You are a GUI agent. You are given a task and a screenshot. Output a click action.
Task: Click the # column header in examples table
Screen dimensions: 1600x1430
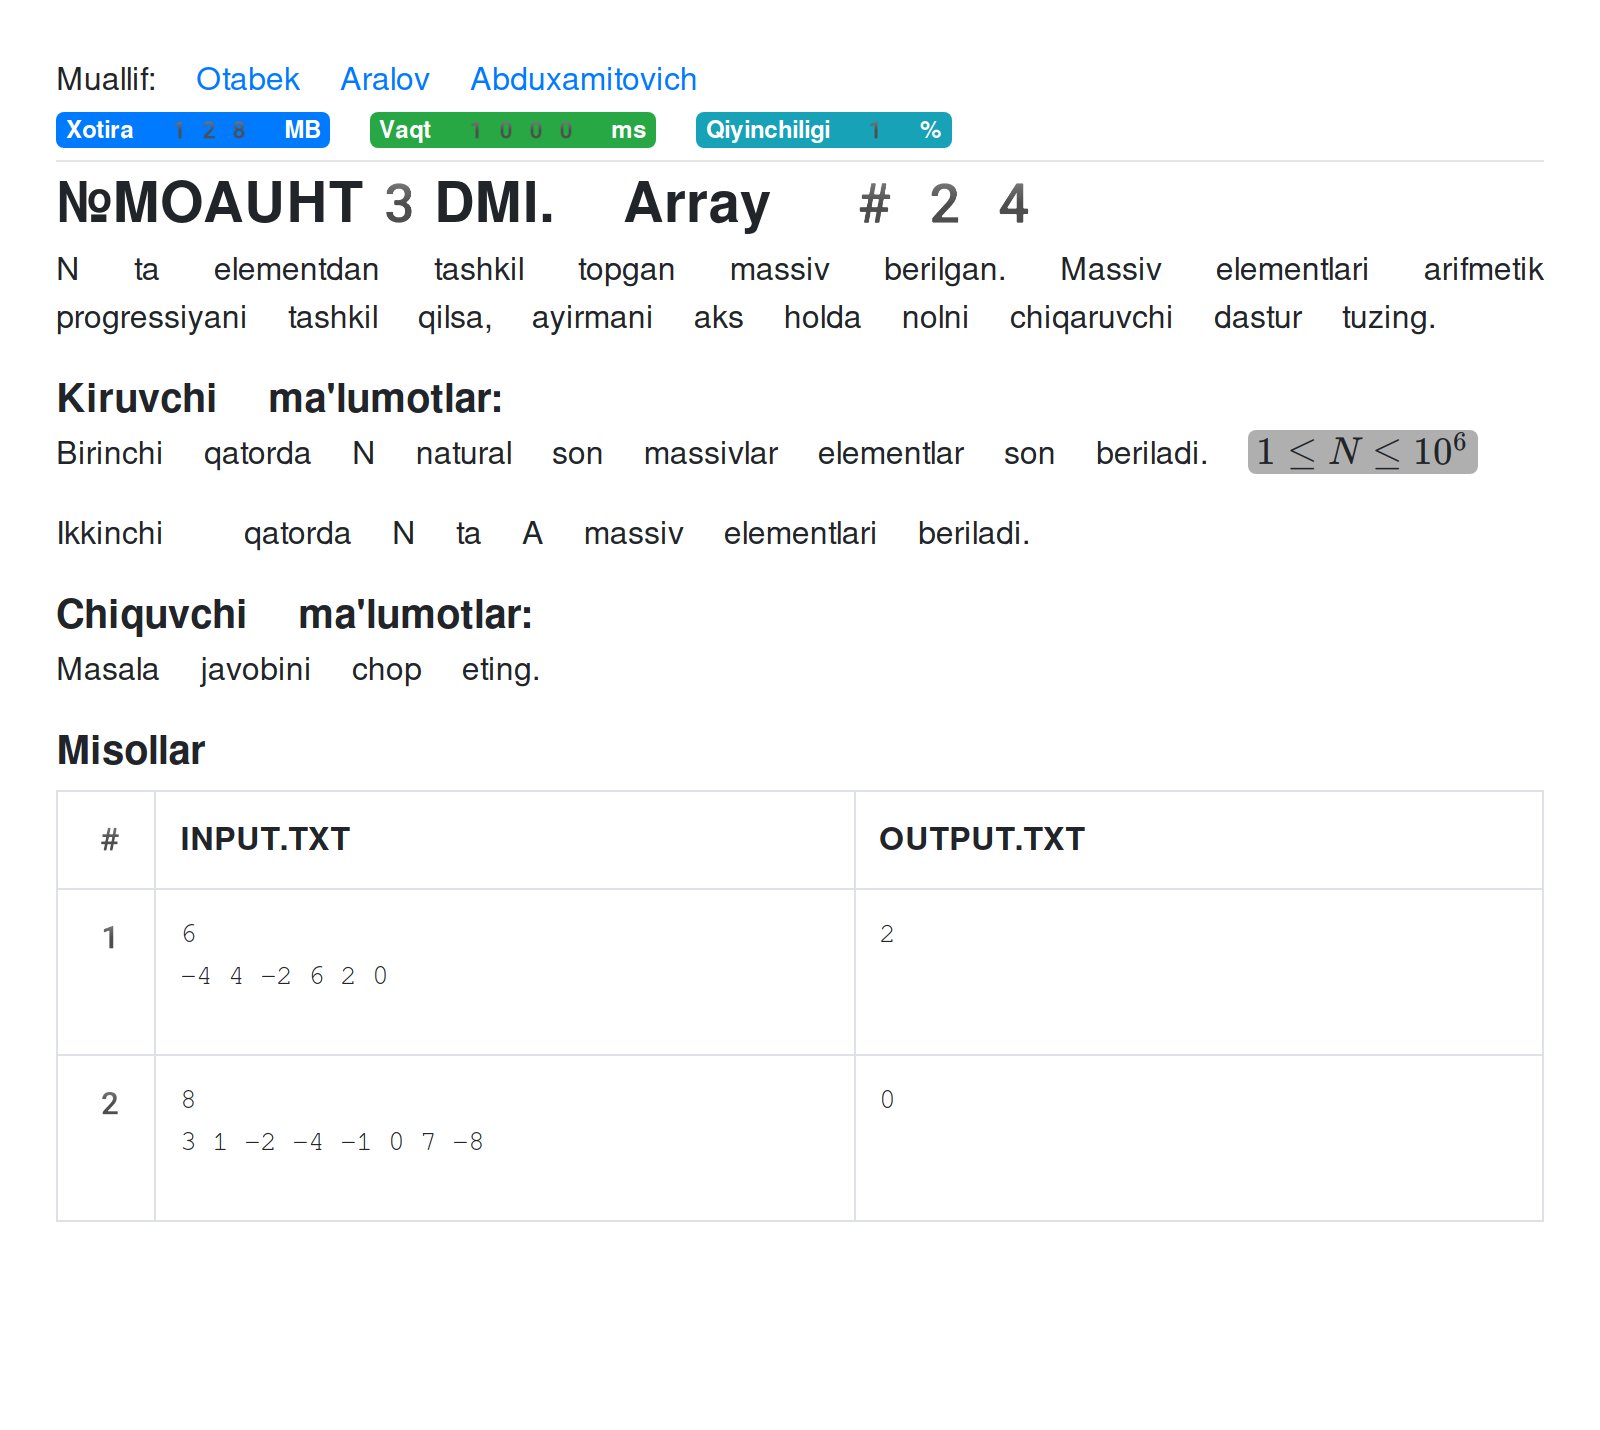(x=110, y=839)
